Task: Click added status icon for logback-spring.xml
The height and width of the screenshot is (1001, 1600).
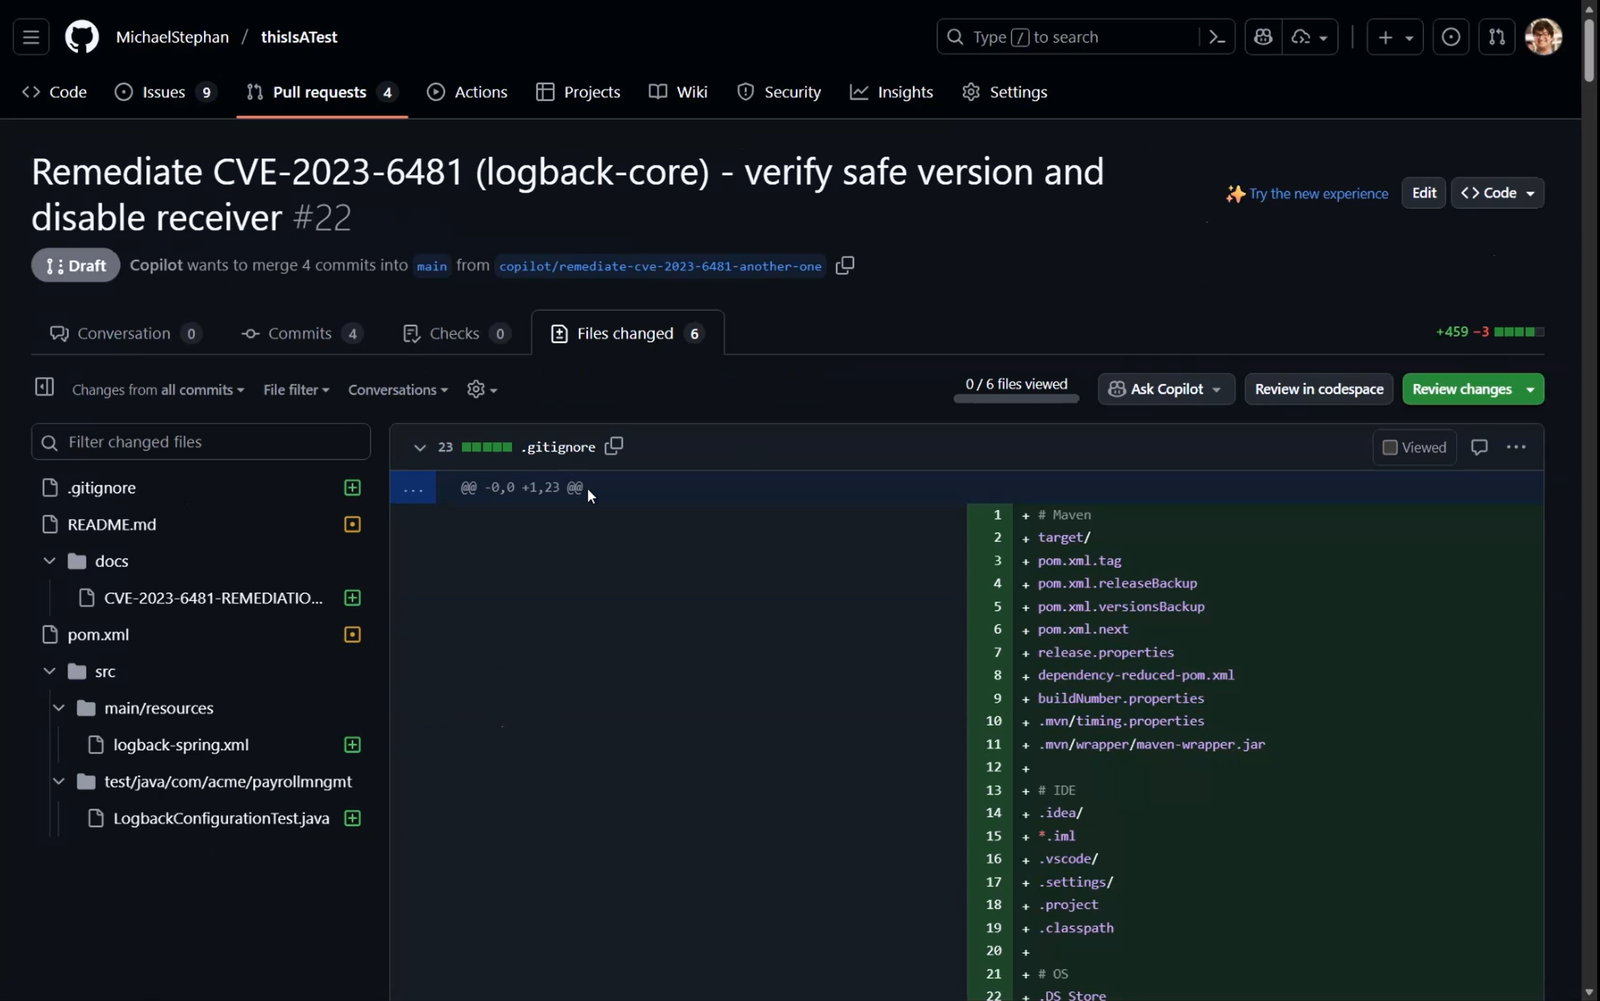Action: point(352,745)
